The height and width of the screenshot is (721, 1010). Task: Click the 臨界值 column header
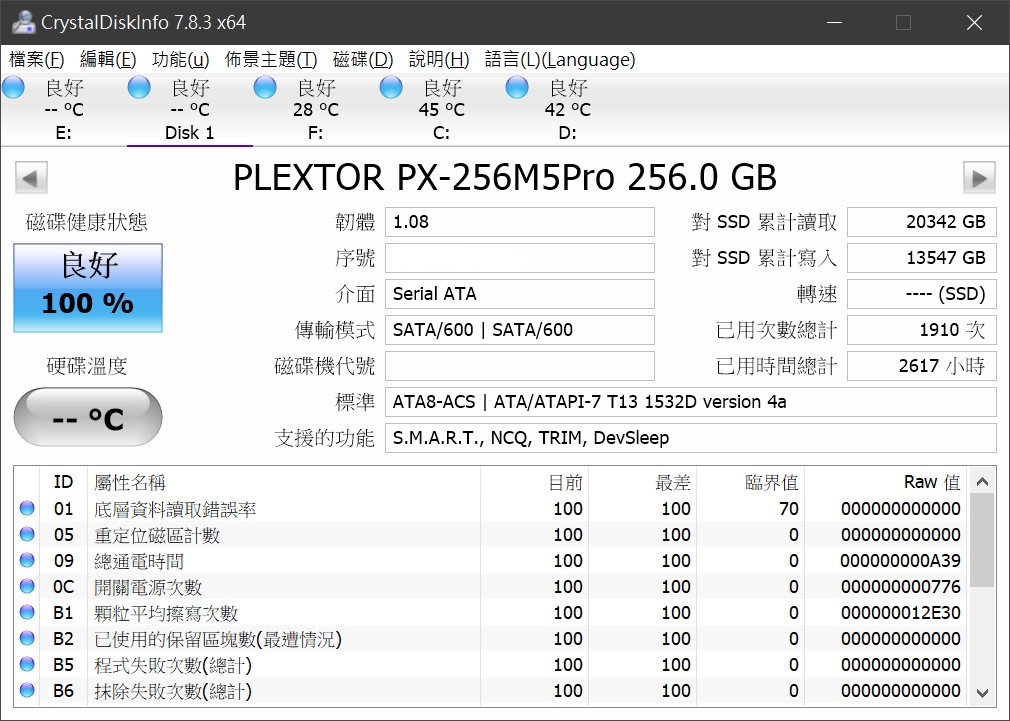(750, 482)
